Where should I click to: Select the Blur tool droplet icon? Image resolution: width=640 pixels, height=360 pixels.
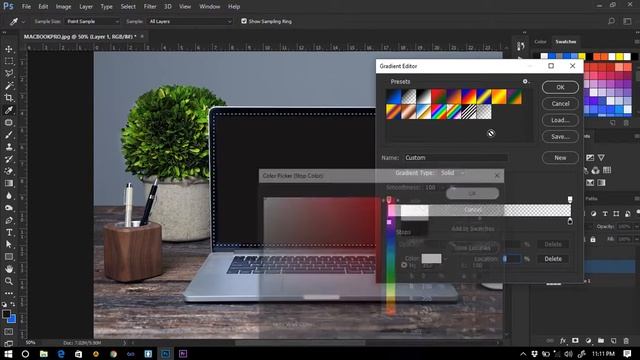pos(9,196)
